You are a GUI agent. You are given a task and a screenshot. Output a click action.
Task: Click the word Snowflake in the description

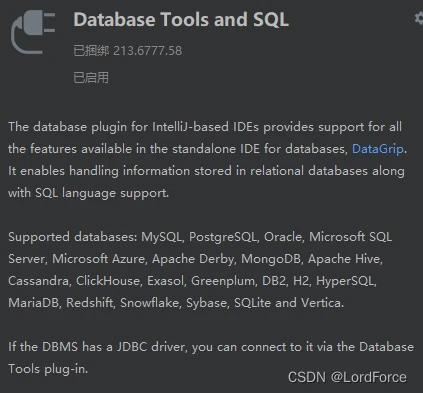point(149,303)
